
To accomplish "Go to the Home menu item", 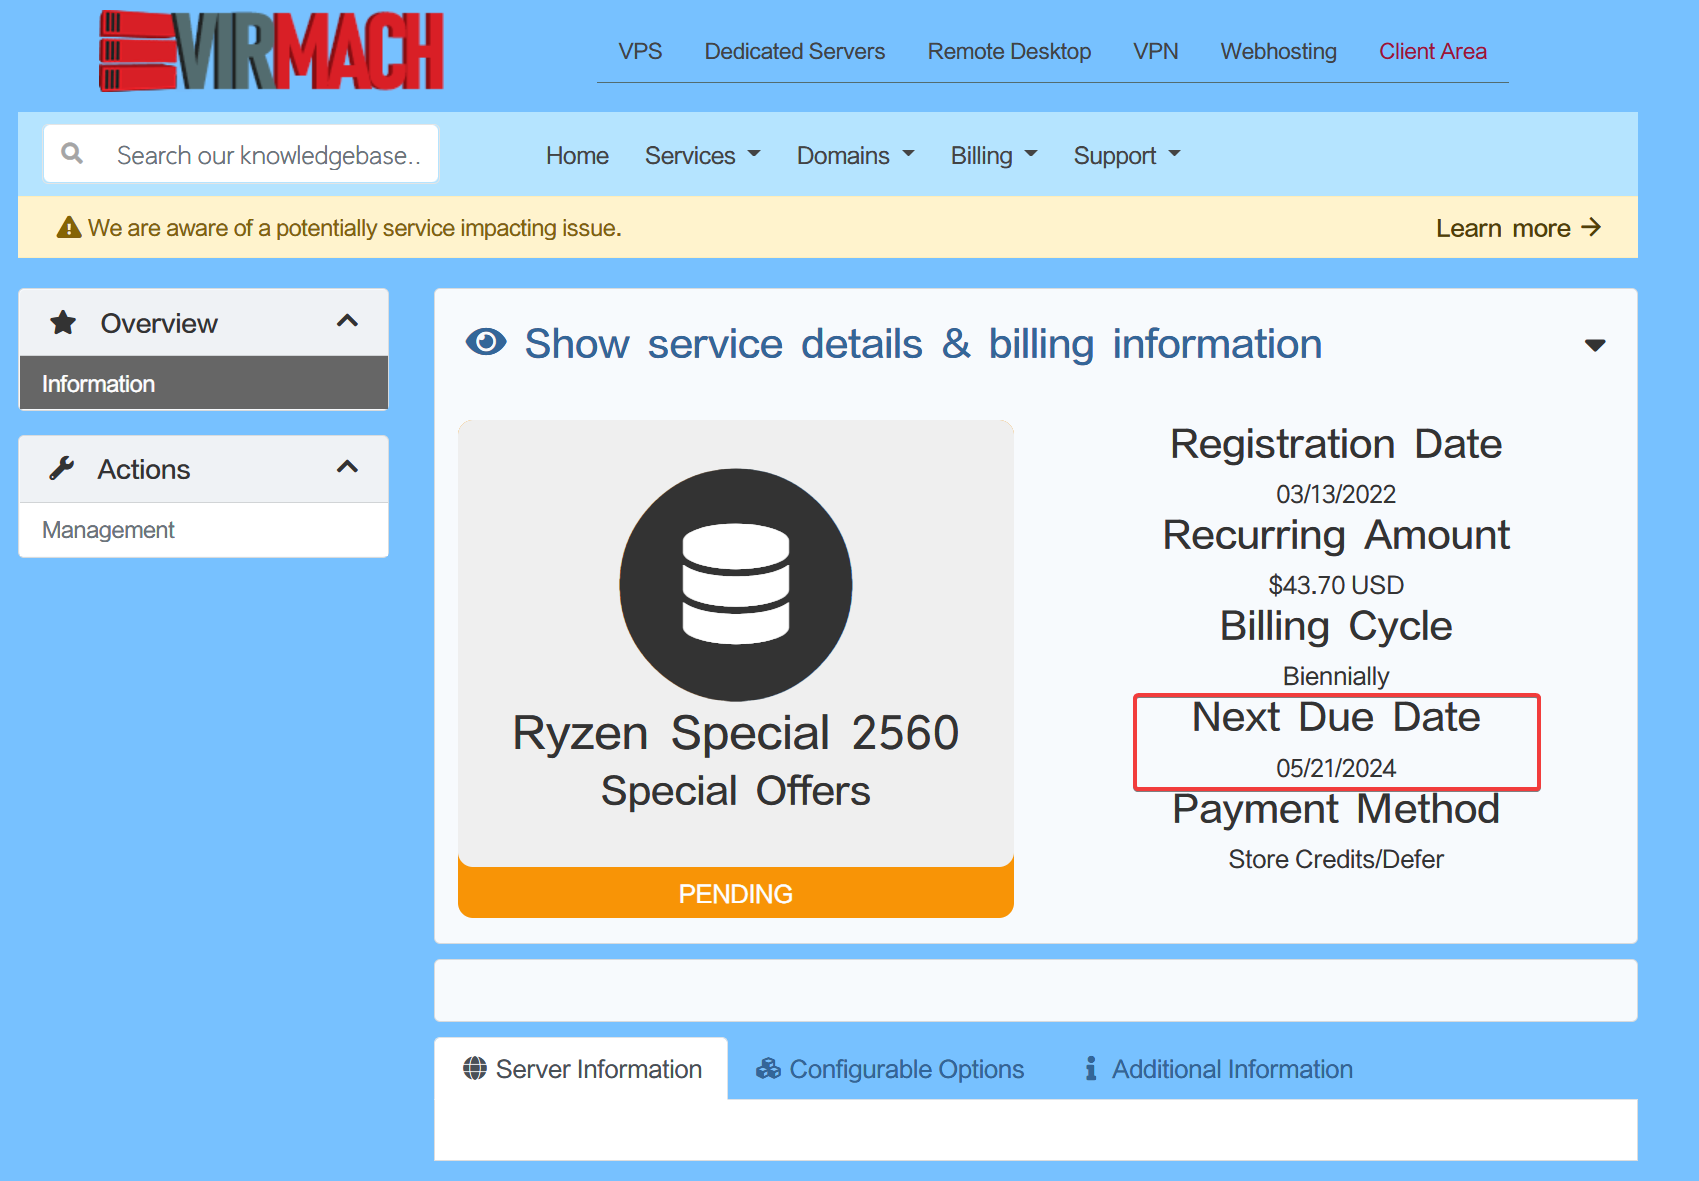I will (577, 156).
